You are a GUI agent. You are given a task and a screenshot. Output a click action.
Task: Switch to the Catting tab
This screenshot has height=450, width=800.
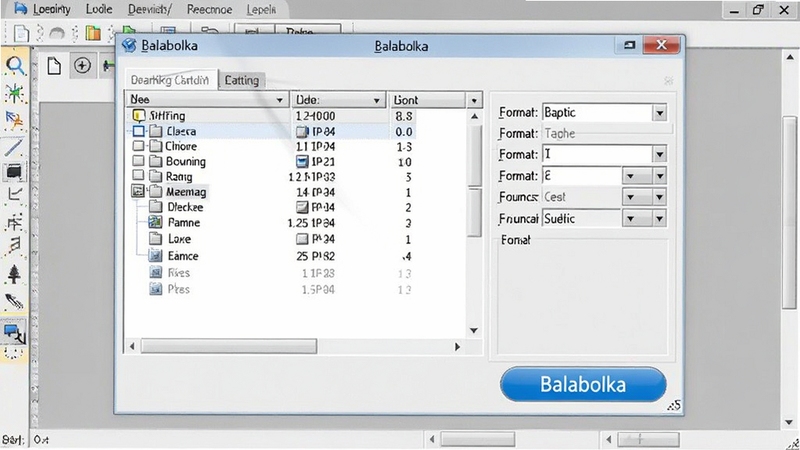(242, 80)
